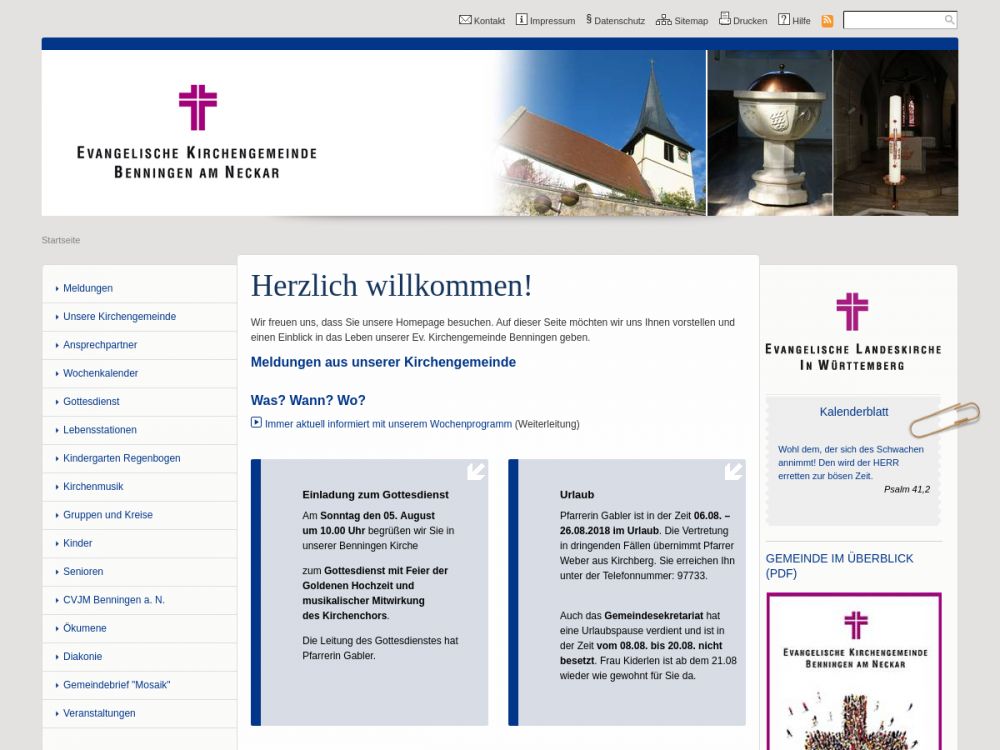Click the arrow icon on Gottesdienst card
This screenshot has width=1000, height=750.
point(476,471)
